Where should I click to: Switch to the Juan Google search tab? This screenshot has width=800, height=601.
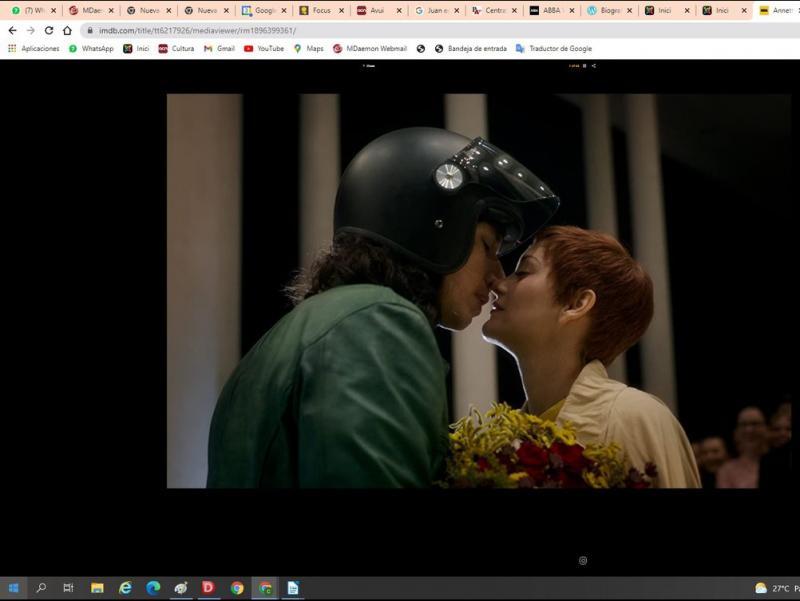pyautogui.click(x=437, y=10)
